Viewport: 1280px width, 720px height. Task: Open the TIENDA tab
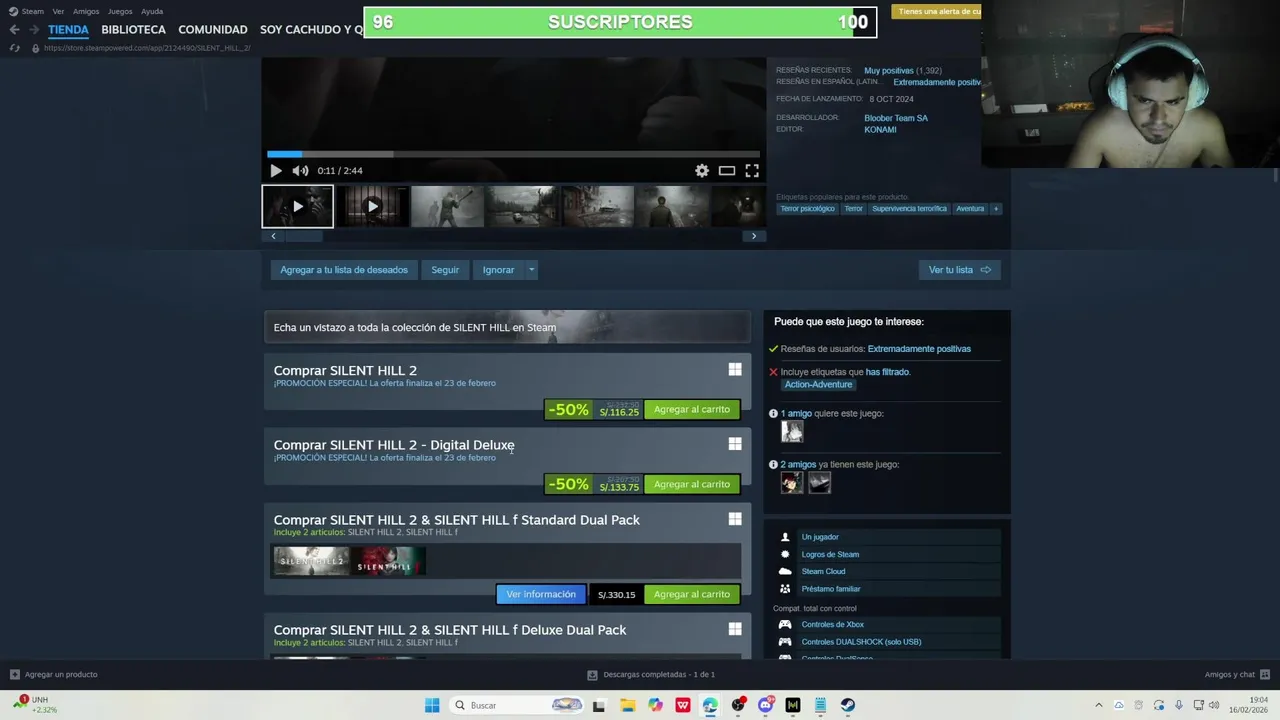coord(68,30)
